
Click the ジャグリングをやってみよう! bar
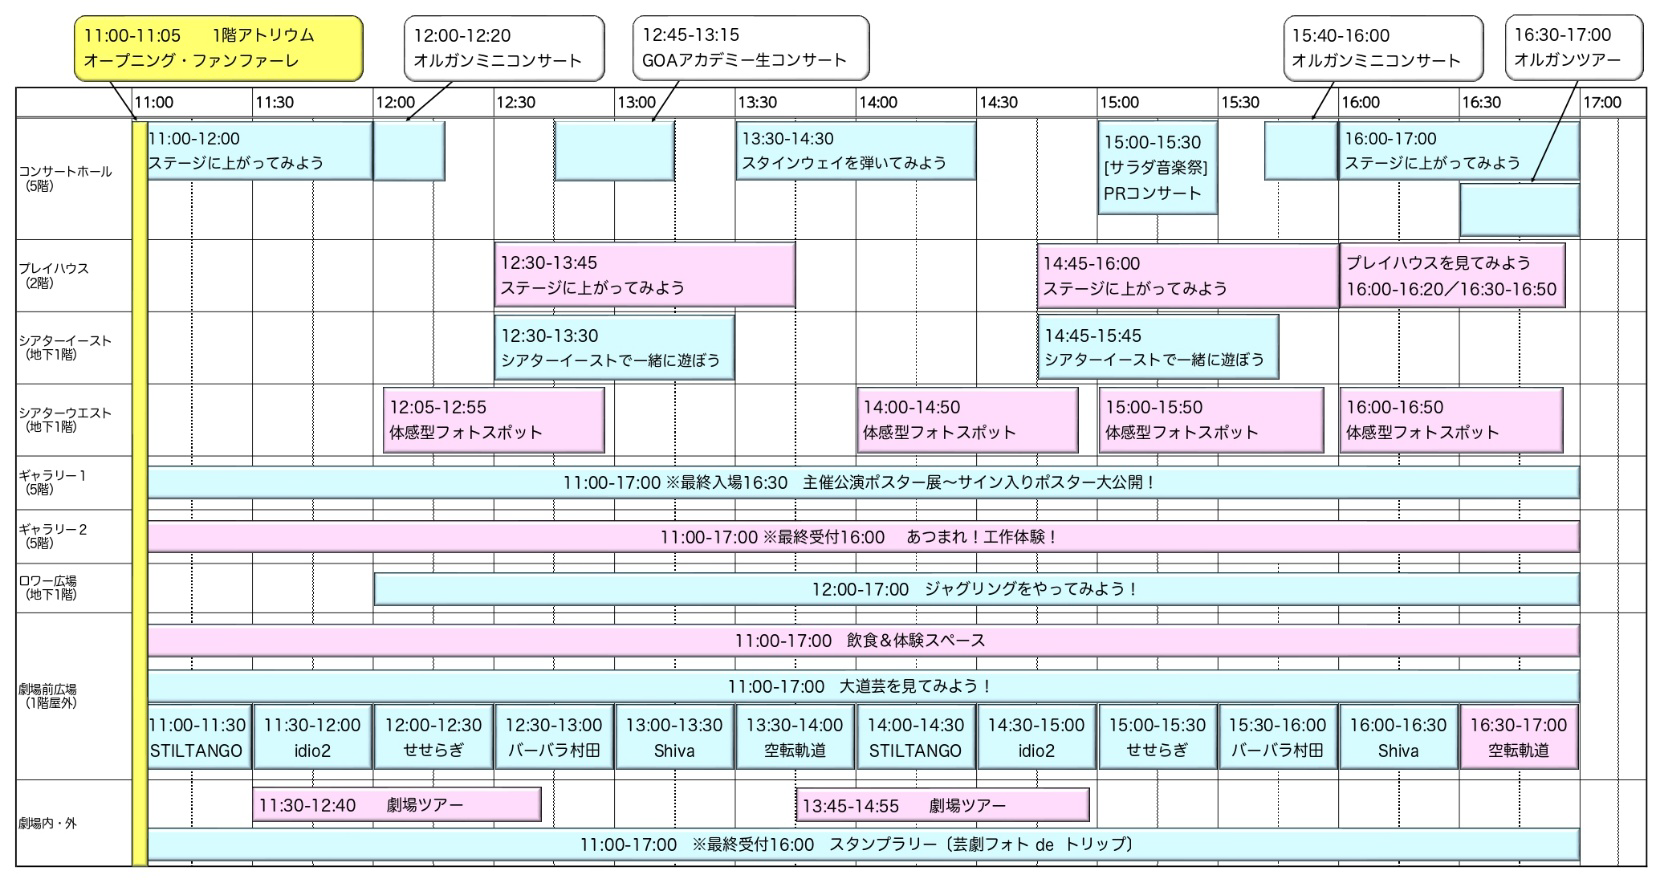click(x=976, y=589)
